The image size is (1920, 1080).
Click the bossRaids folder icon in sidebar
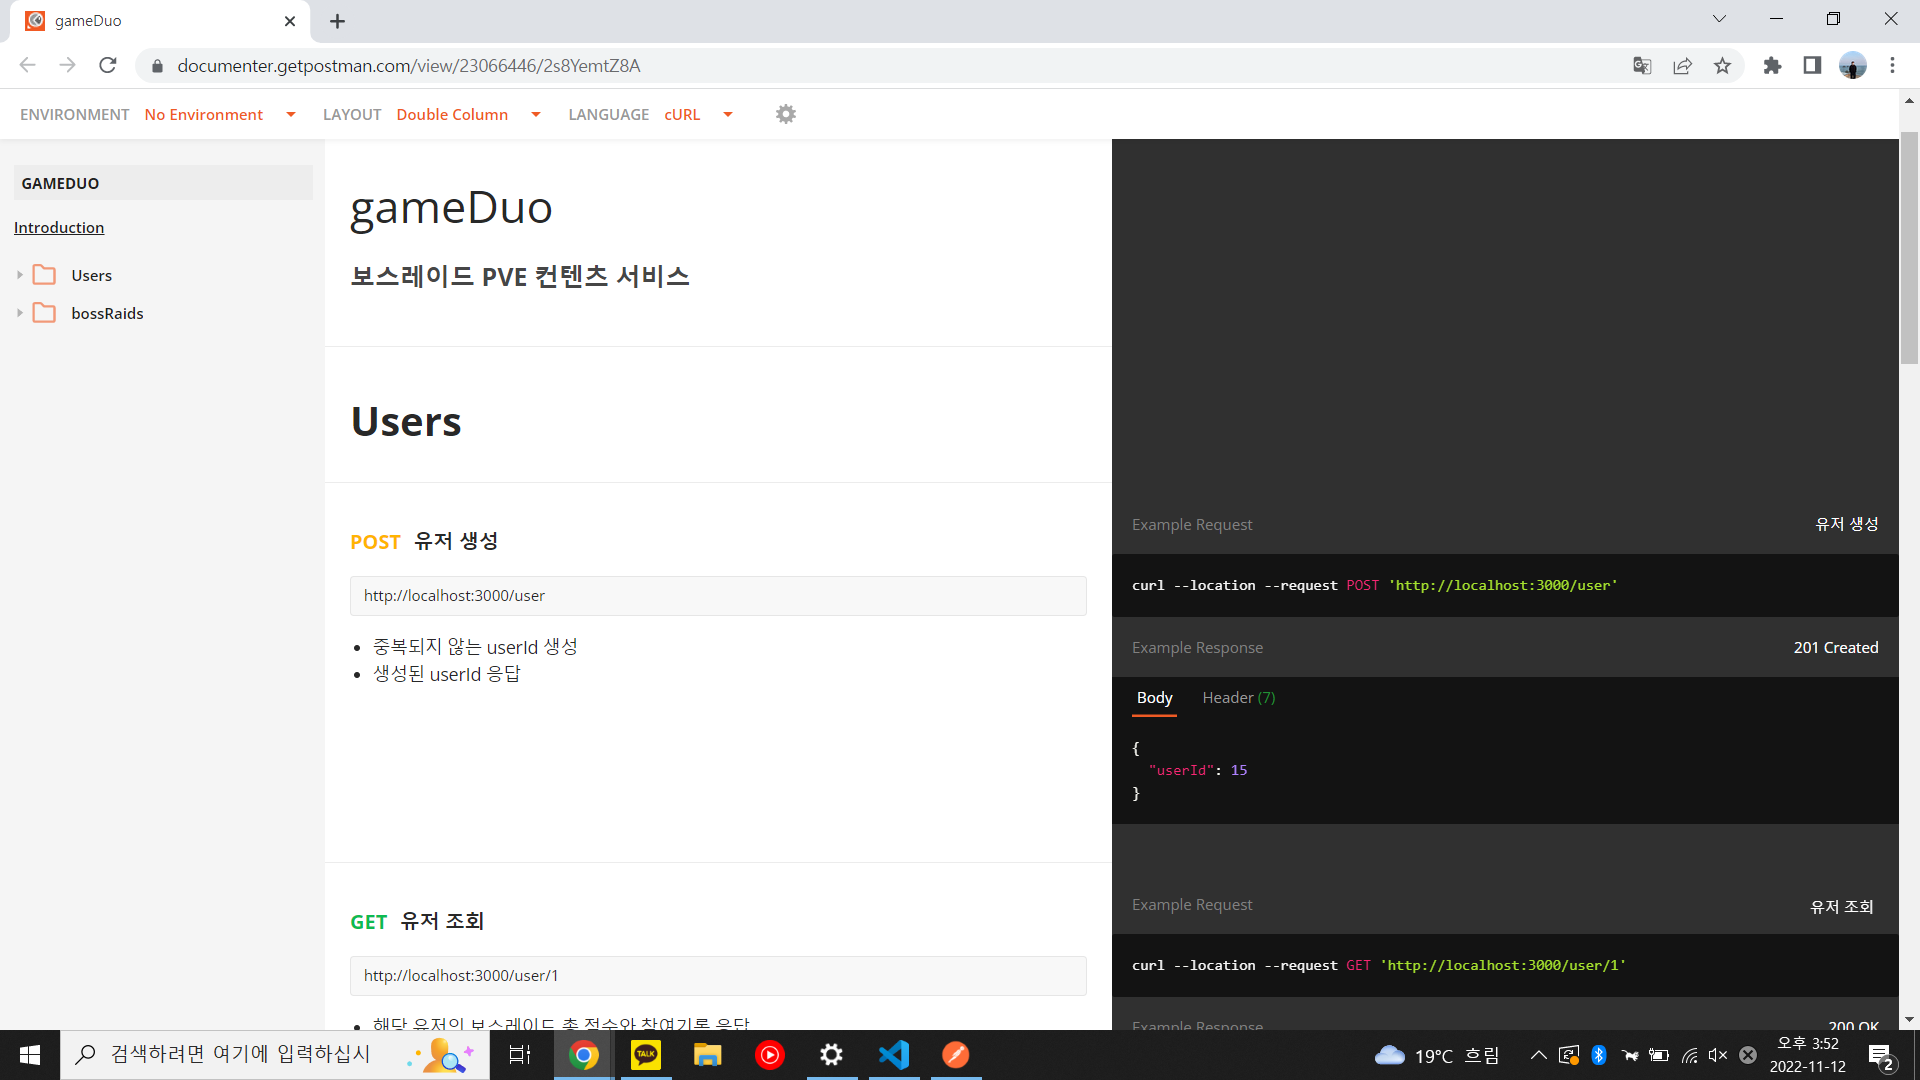tap(44, 313)
